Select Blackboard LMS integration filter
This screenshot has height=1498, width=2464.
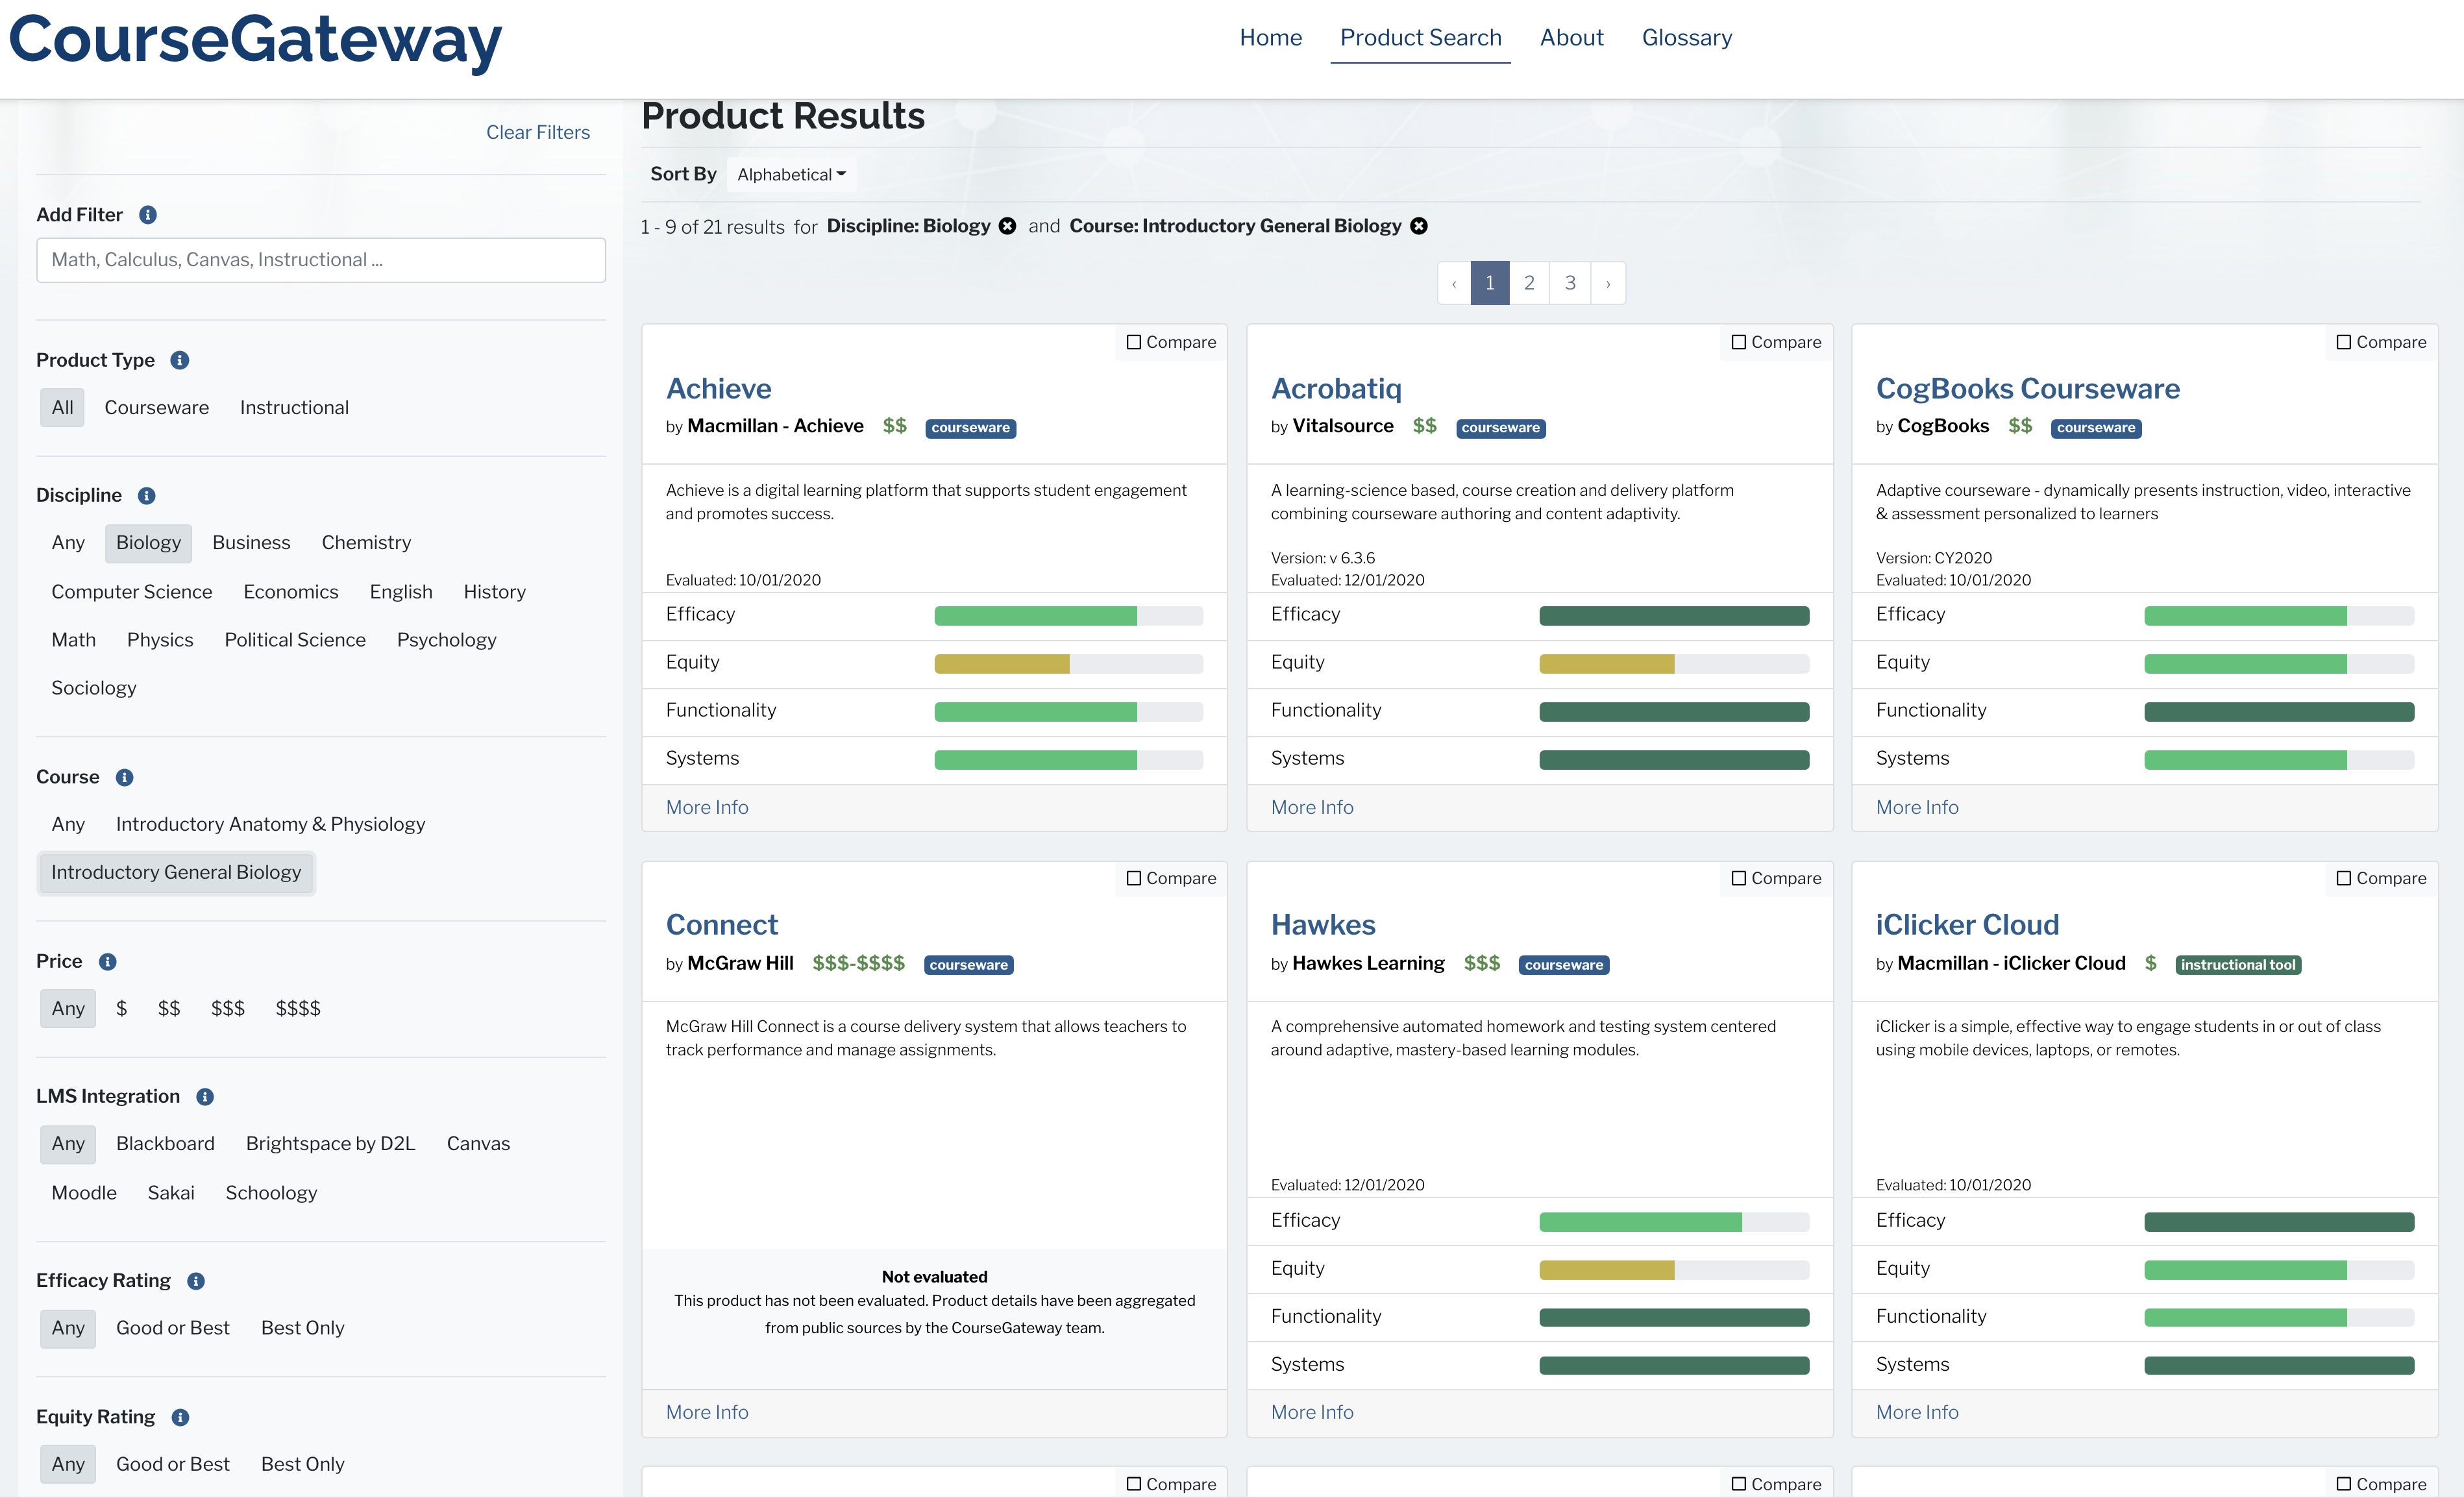point(165,1143)
